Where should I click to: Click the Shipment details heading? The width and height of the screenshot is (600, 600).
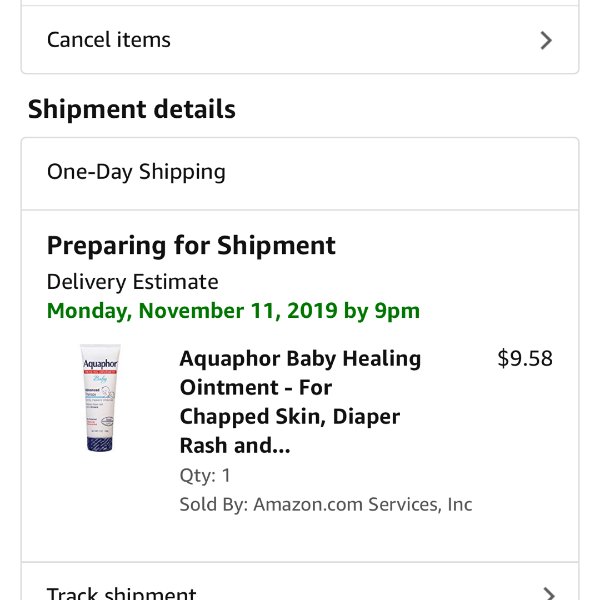[132, 109]
